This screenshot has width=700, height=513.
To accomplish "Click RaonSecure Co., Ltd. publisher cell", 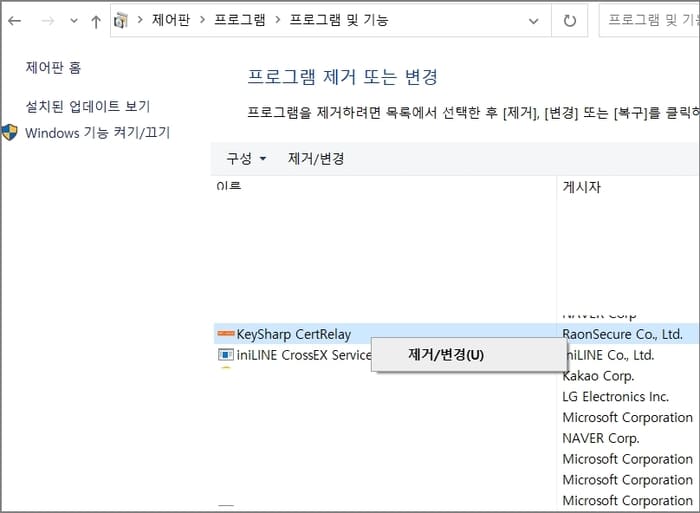I will [623, 334].
